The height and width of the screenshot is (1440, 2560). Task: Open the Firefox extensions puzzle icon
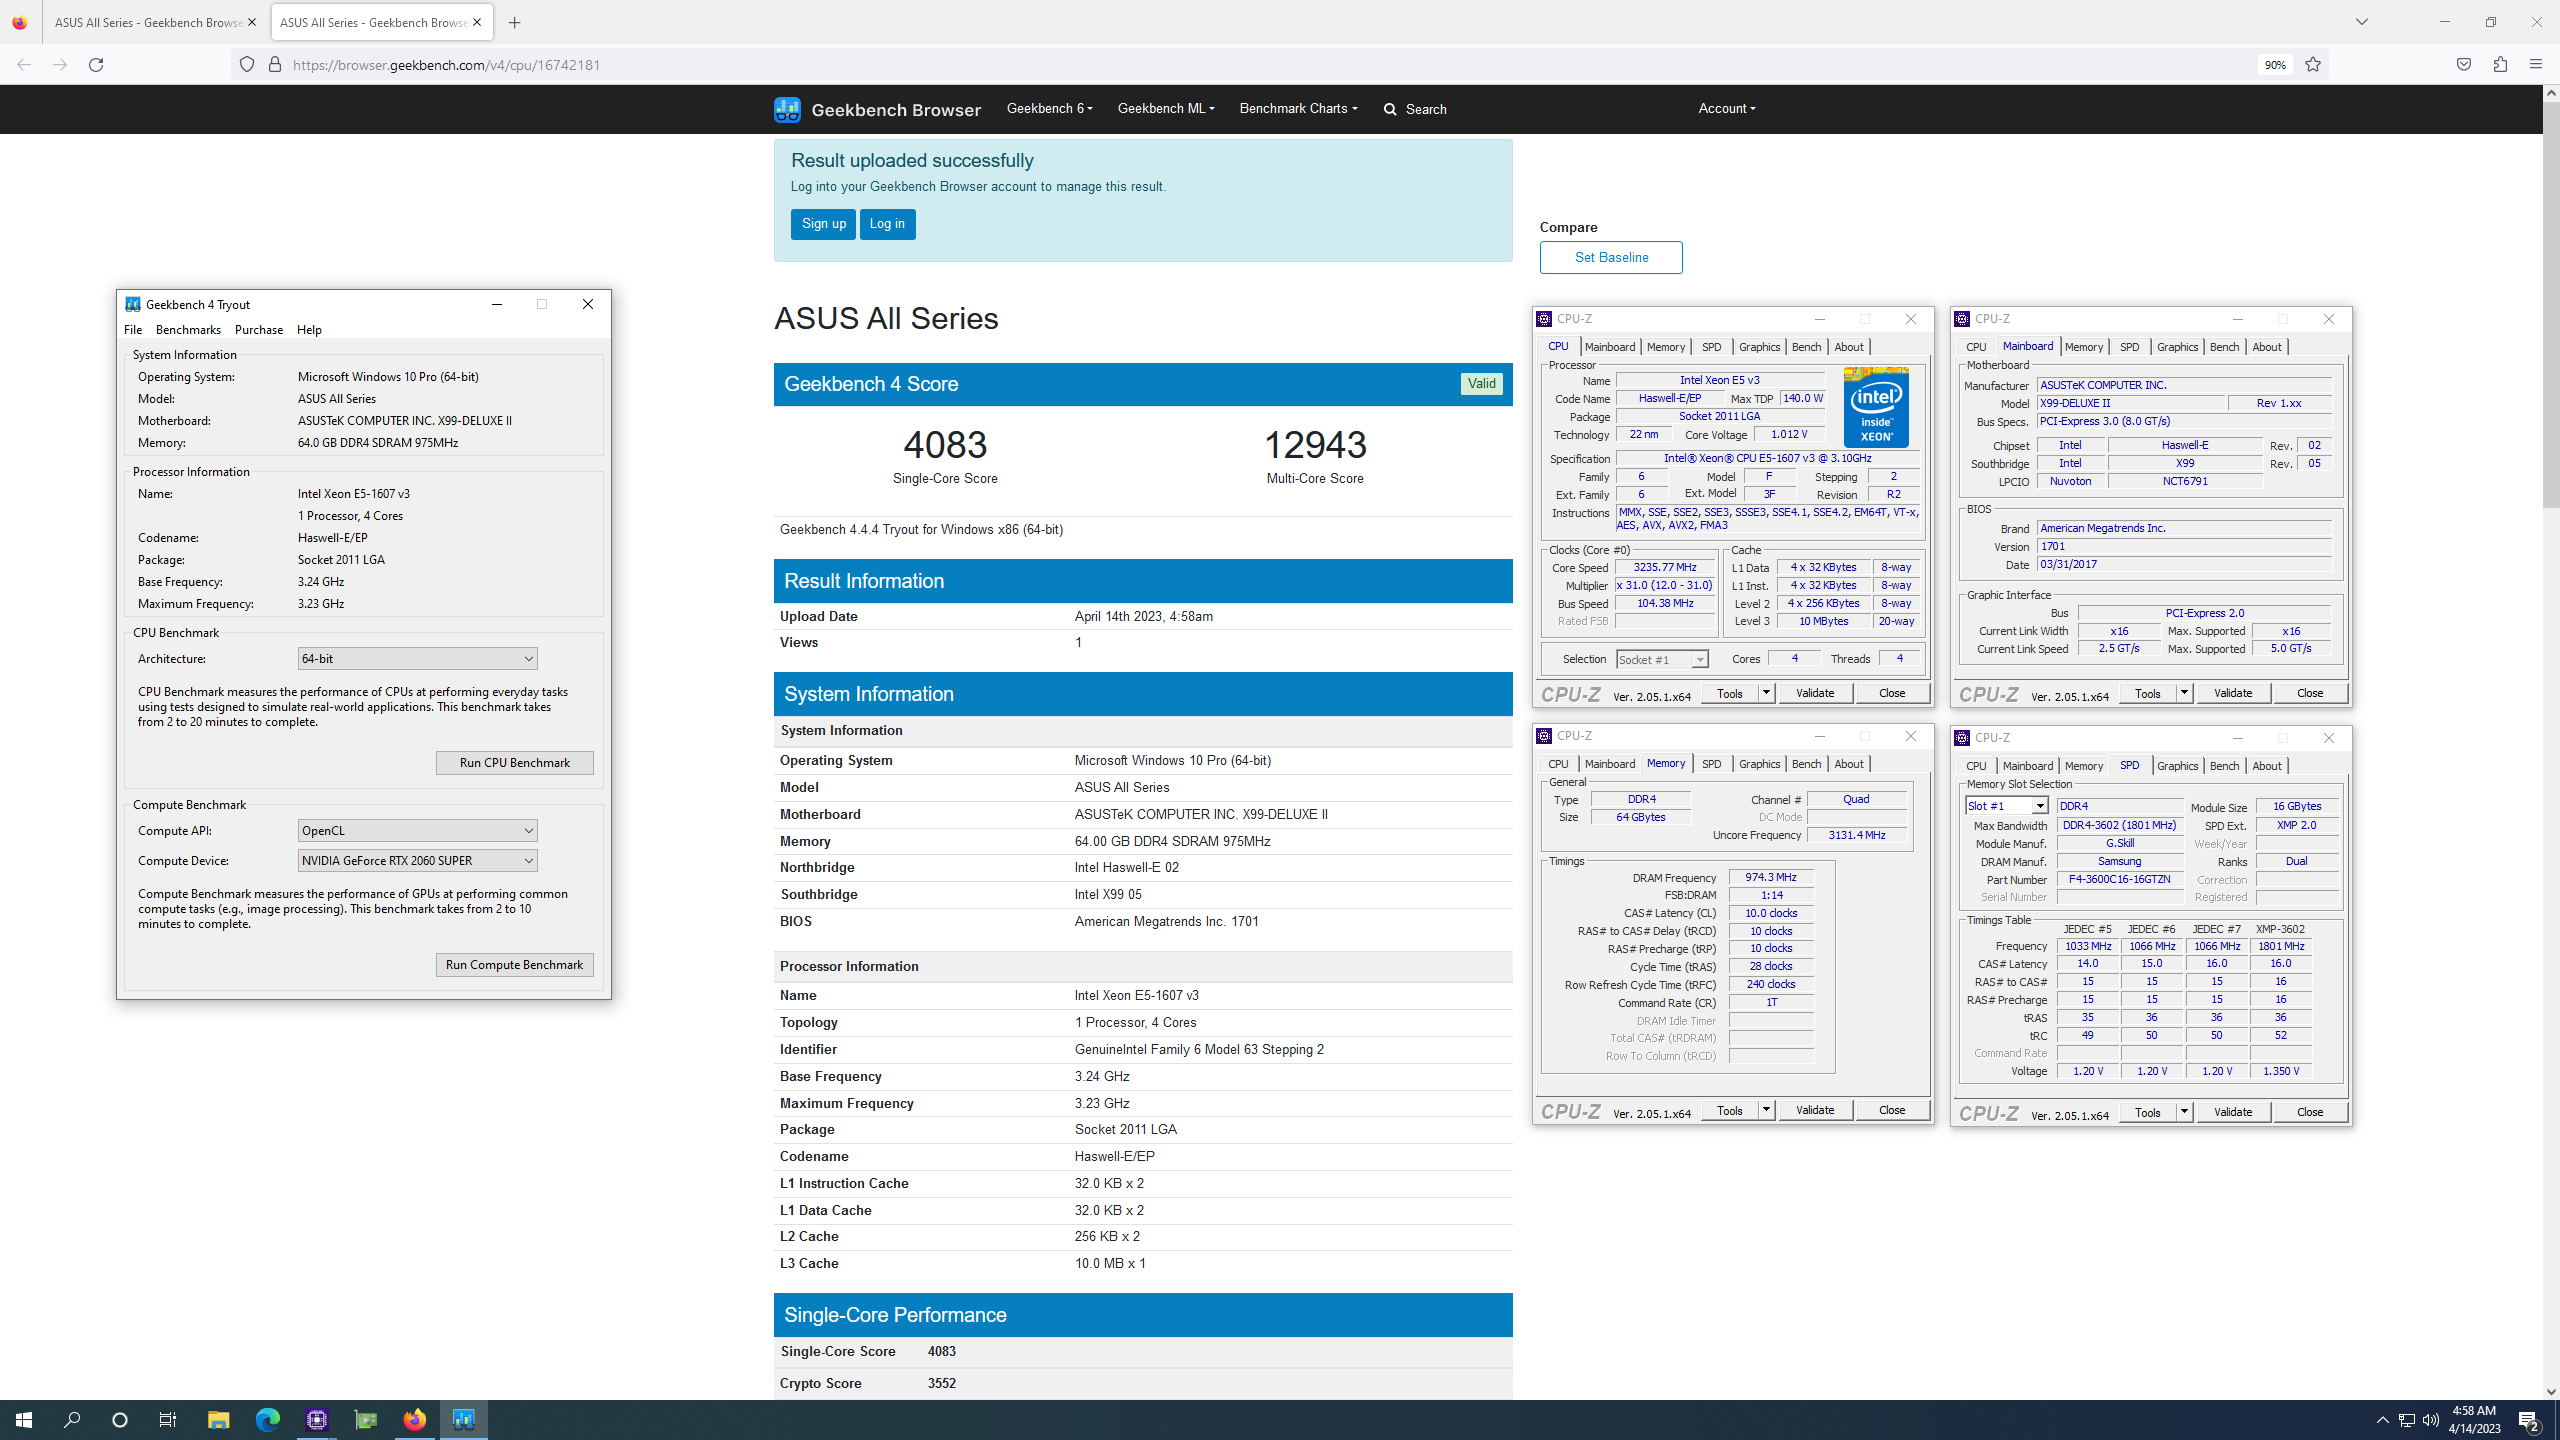(2500, 65)
